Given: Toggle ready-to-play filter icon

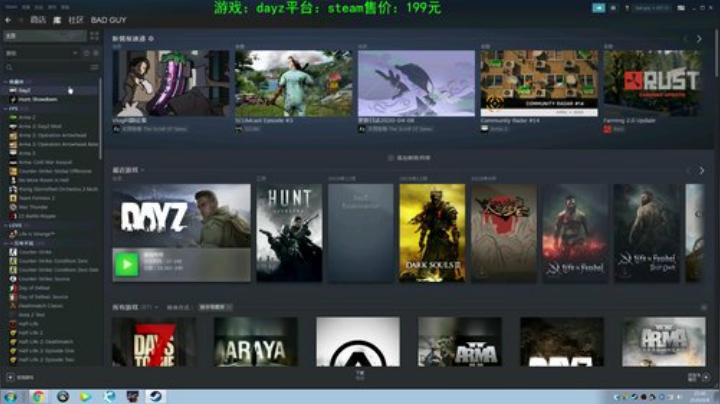Looking at the screenshot, I should pos(96,53).
